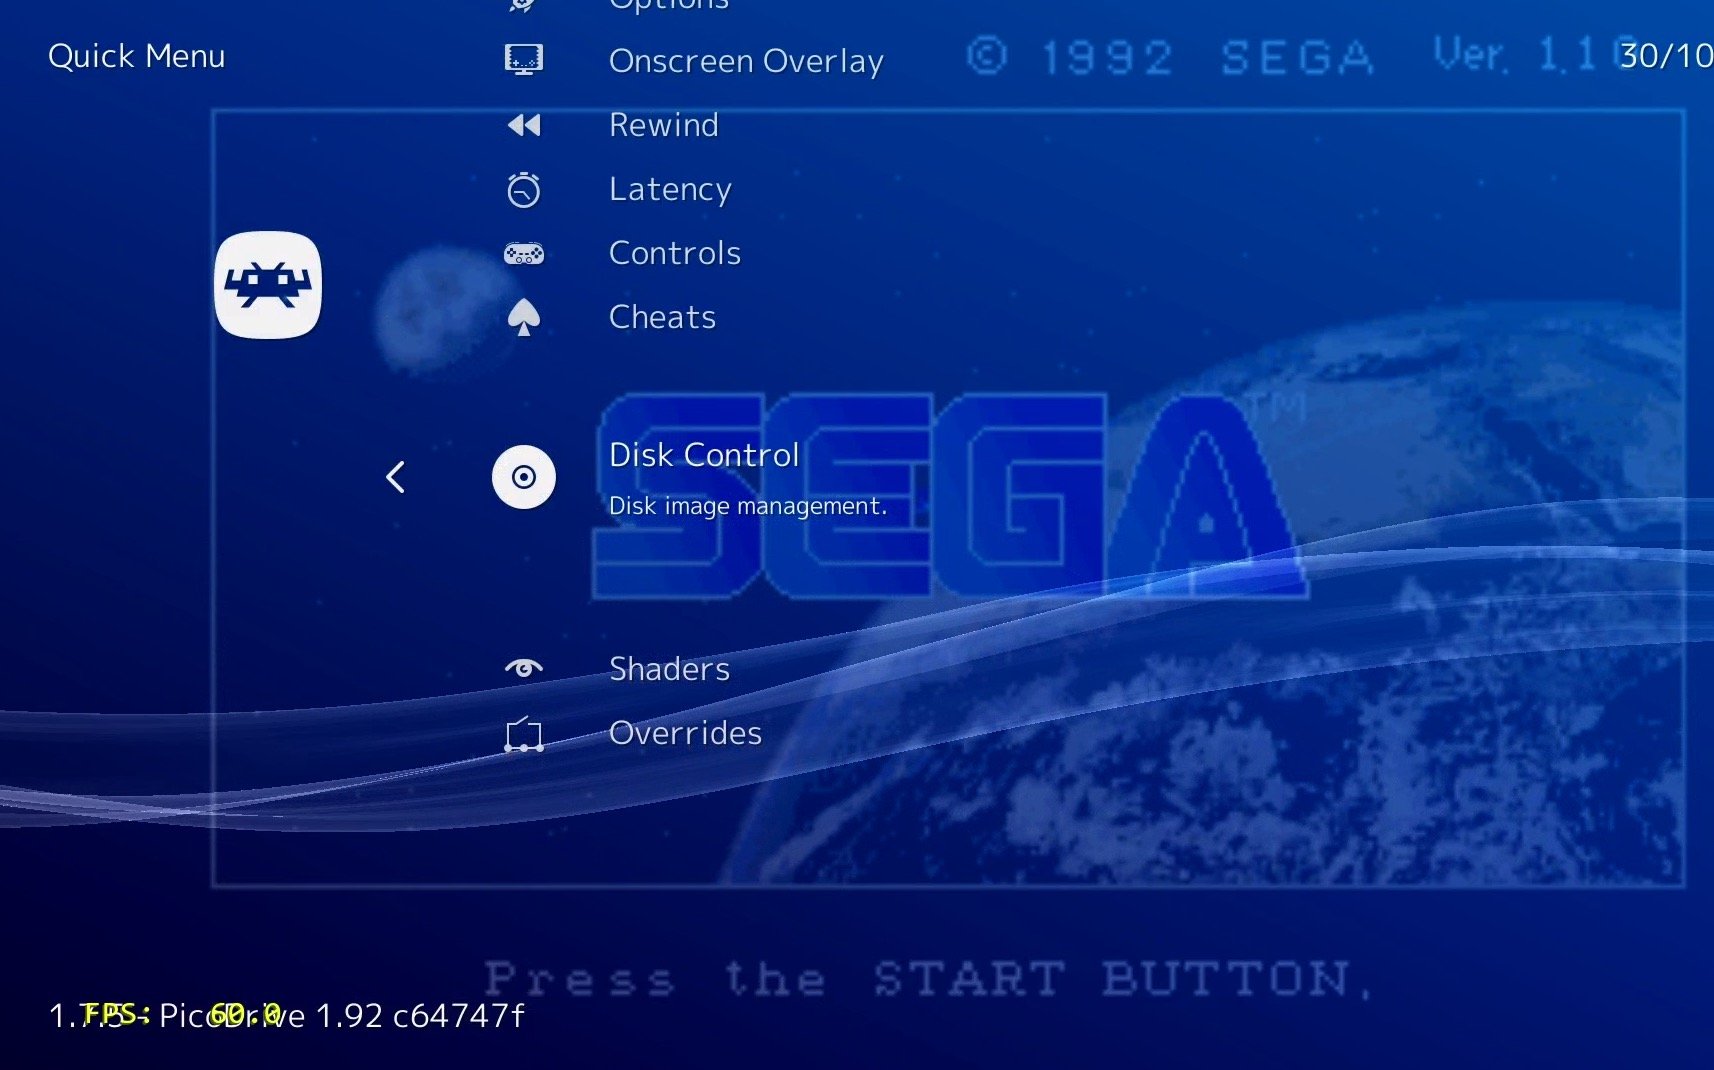The image size is (1714, 1070).
Task: Open the Cheats menu entry
Action: pyautogui.click(x=662, y=317)
